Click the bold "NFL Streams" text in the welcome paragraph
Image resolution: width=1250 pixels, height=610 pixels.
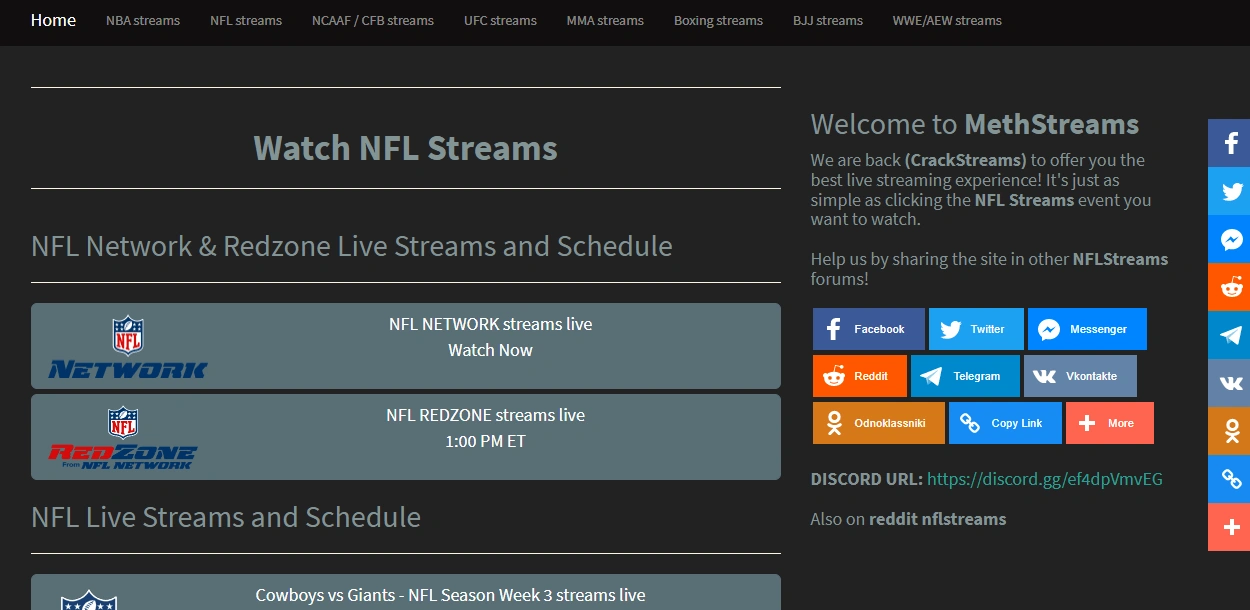tap(1024, 199)
